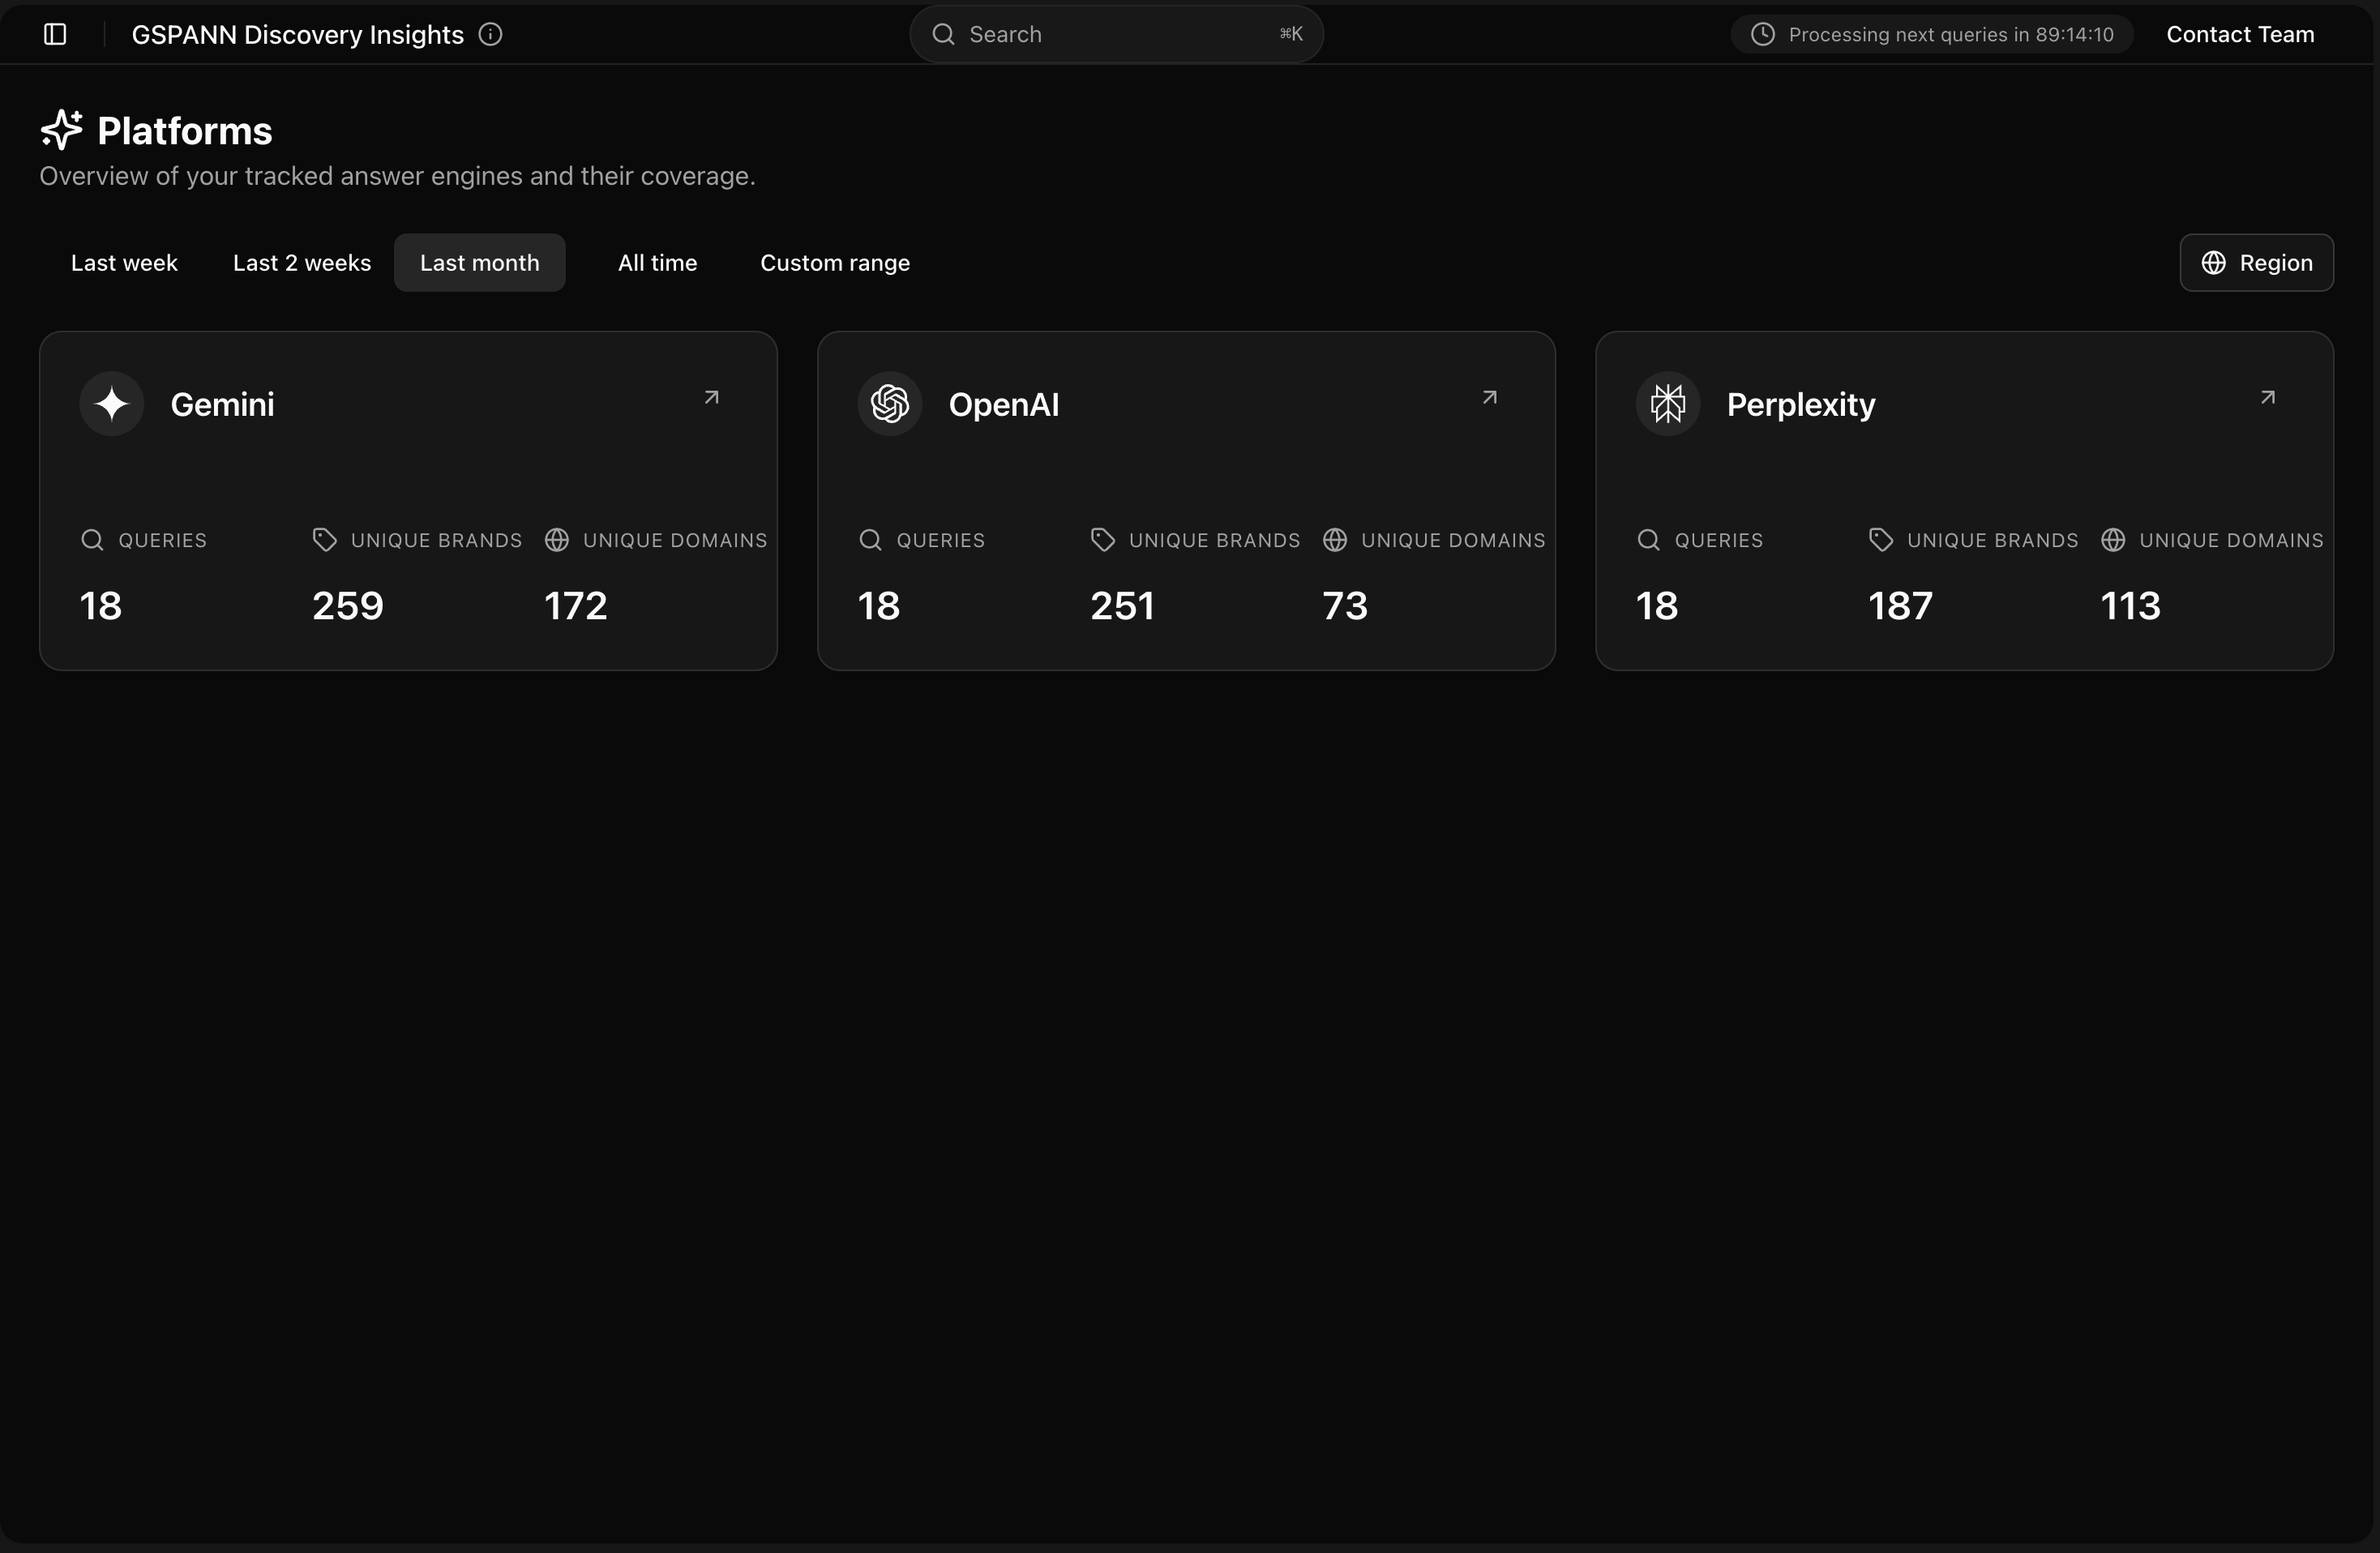The height and width of the screenshot is (1553, 2380).
Task: Click the Perplexity unique brands tag icon
Action: 1881,540
